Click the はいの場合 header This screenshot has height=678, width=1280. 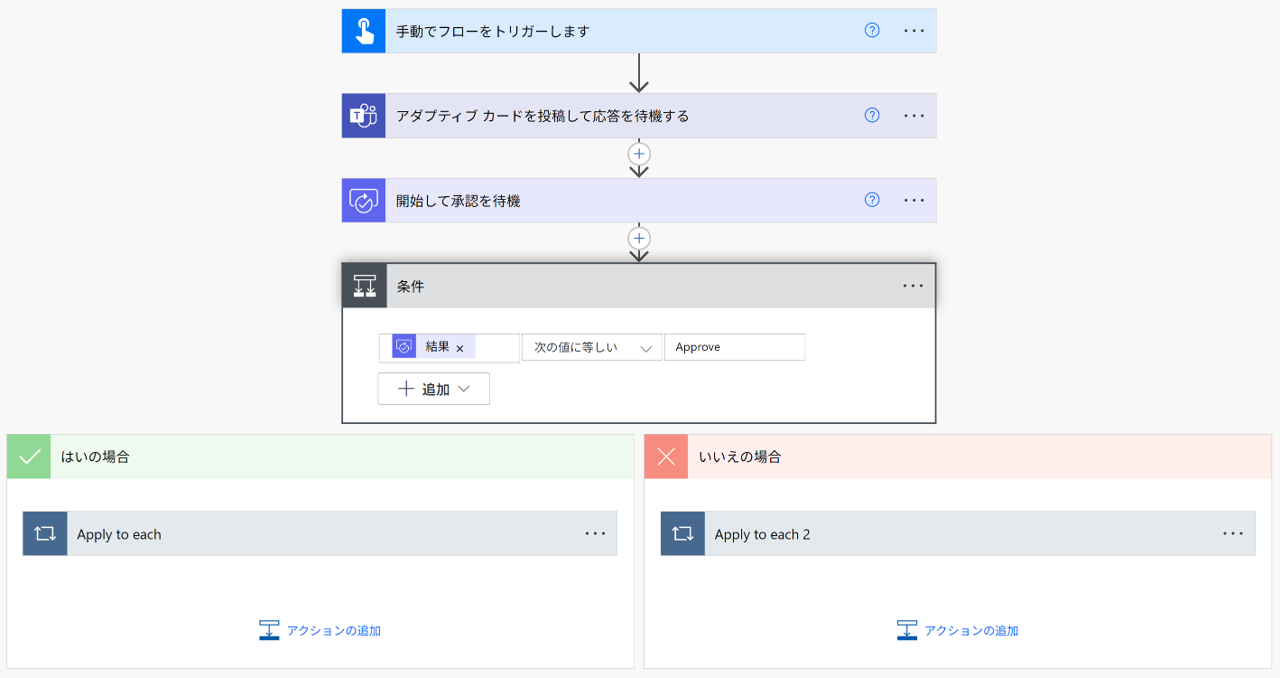tap(320, 457)
